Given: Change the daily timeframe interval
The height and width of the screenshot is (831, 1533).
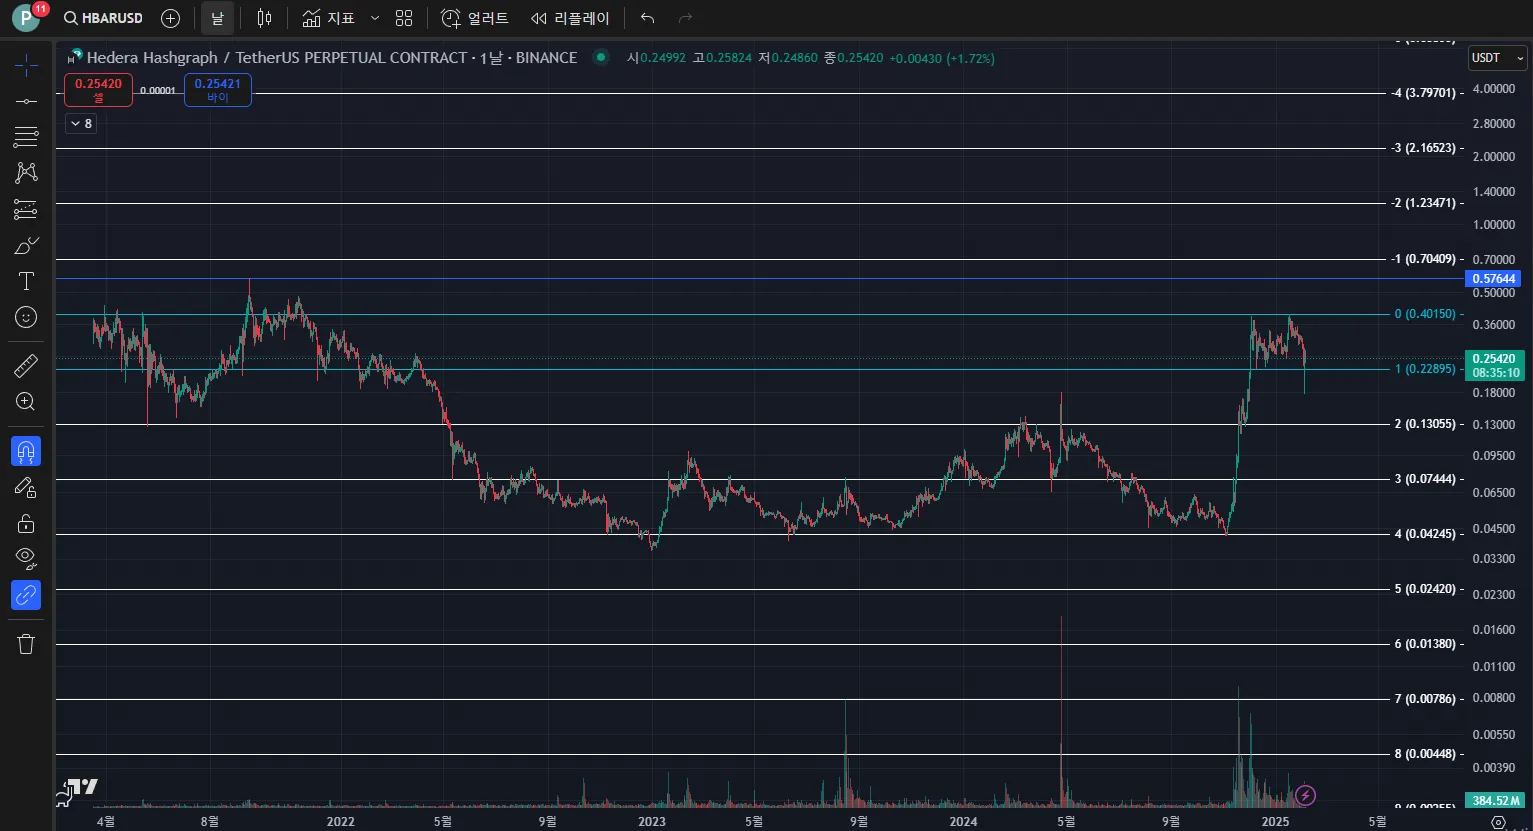Looking at the screenshot, I should coord(217,18).
